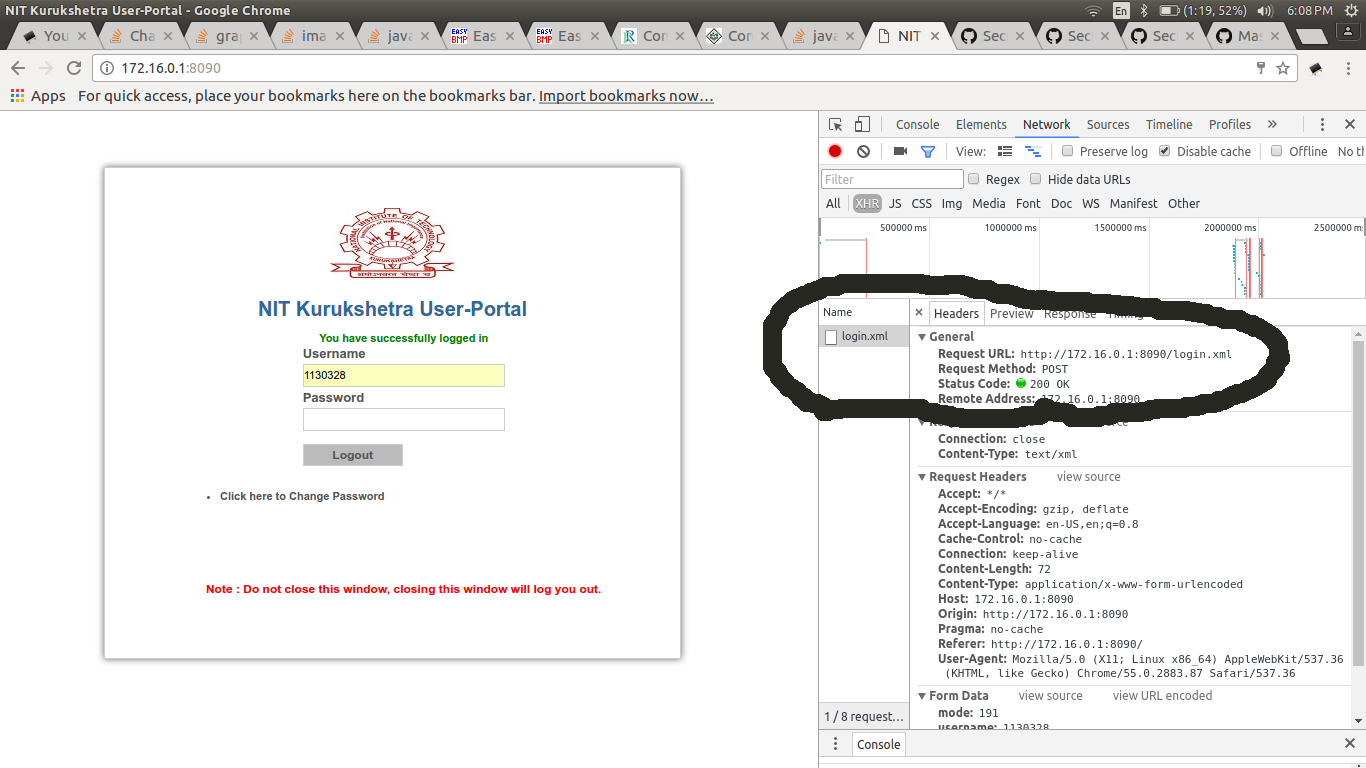Uncheck the Disable cache checkbox
Screen dimensions: 1366x768
[x=1165, y=151]
